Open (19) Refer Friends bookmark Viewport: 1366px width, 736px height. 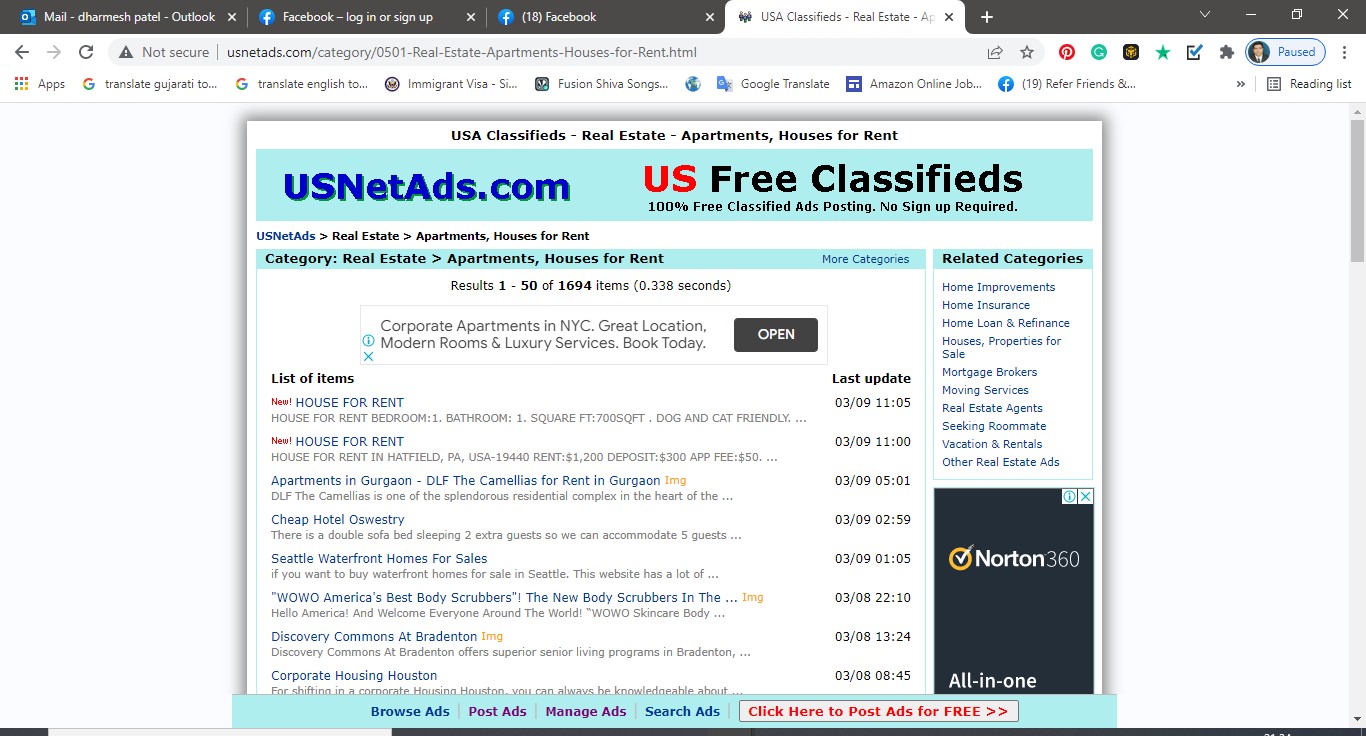click(1067, 84)
